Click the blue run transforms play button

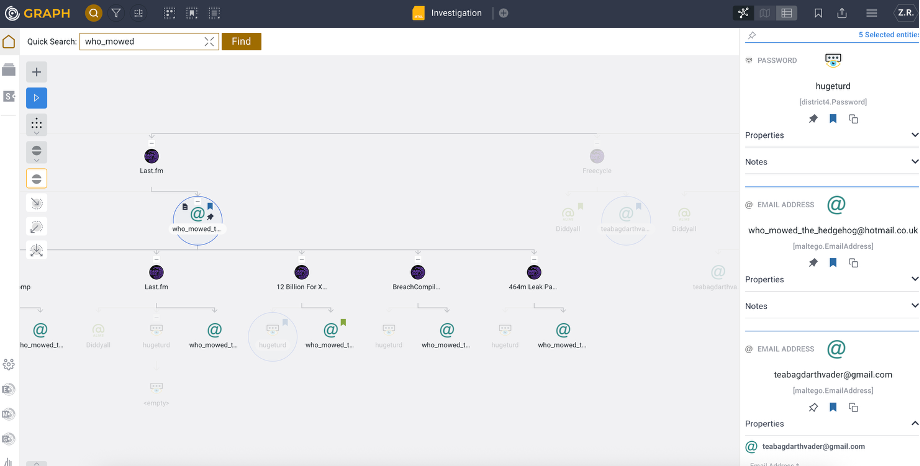point(36,98)
